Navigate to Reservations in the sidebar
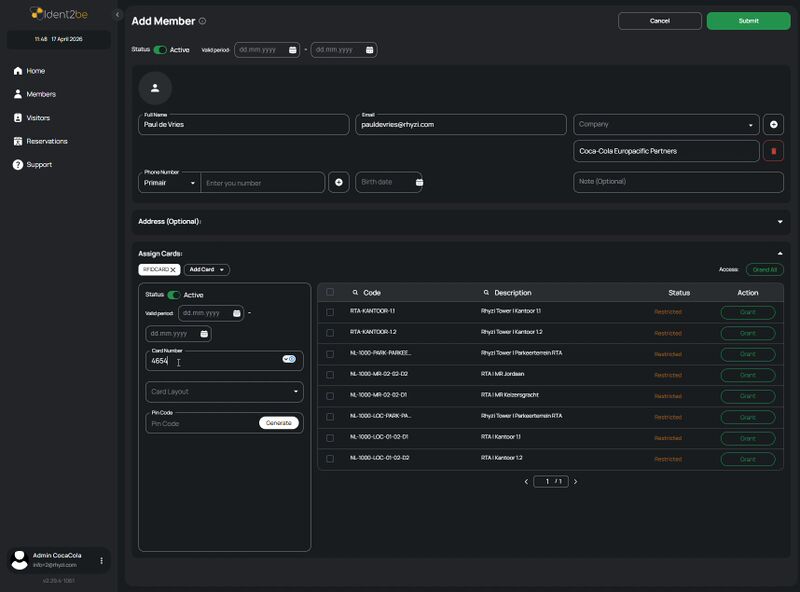This screenshot has width=800, height=592. pyautogui.click(x=47, y=141)
